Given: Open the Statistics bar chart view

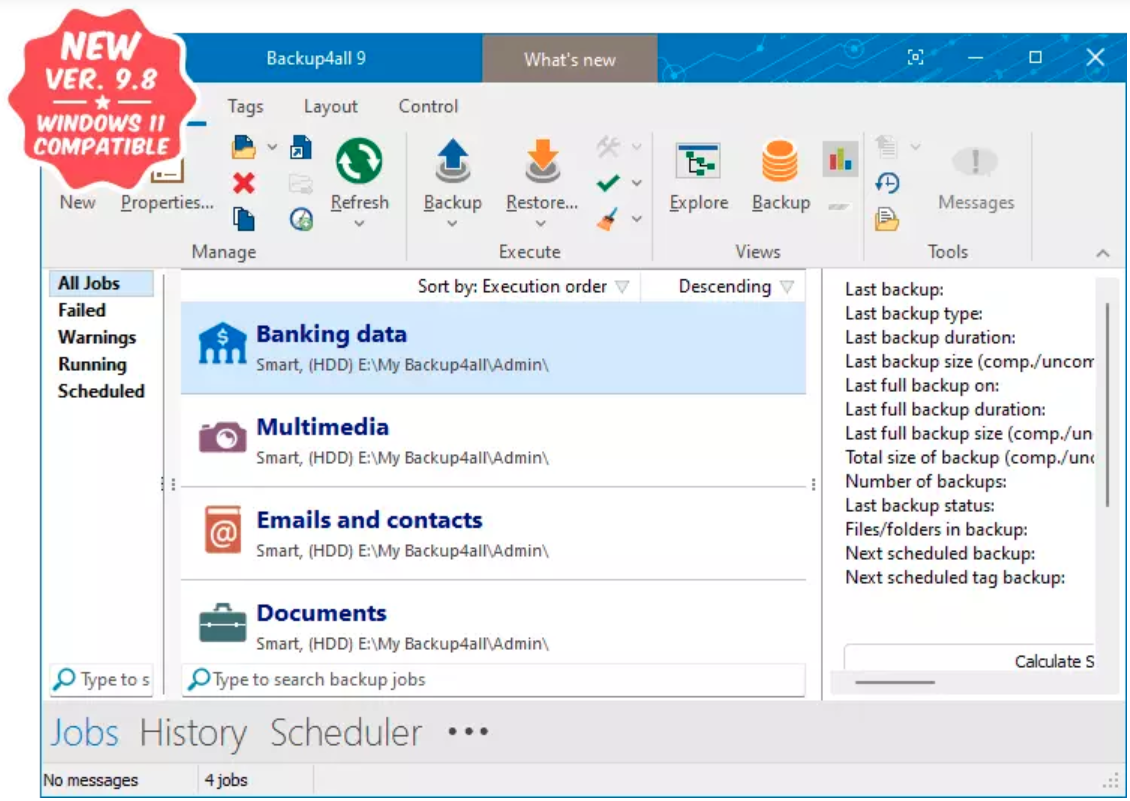Looking at the screenshot, I should [840, 158].
